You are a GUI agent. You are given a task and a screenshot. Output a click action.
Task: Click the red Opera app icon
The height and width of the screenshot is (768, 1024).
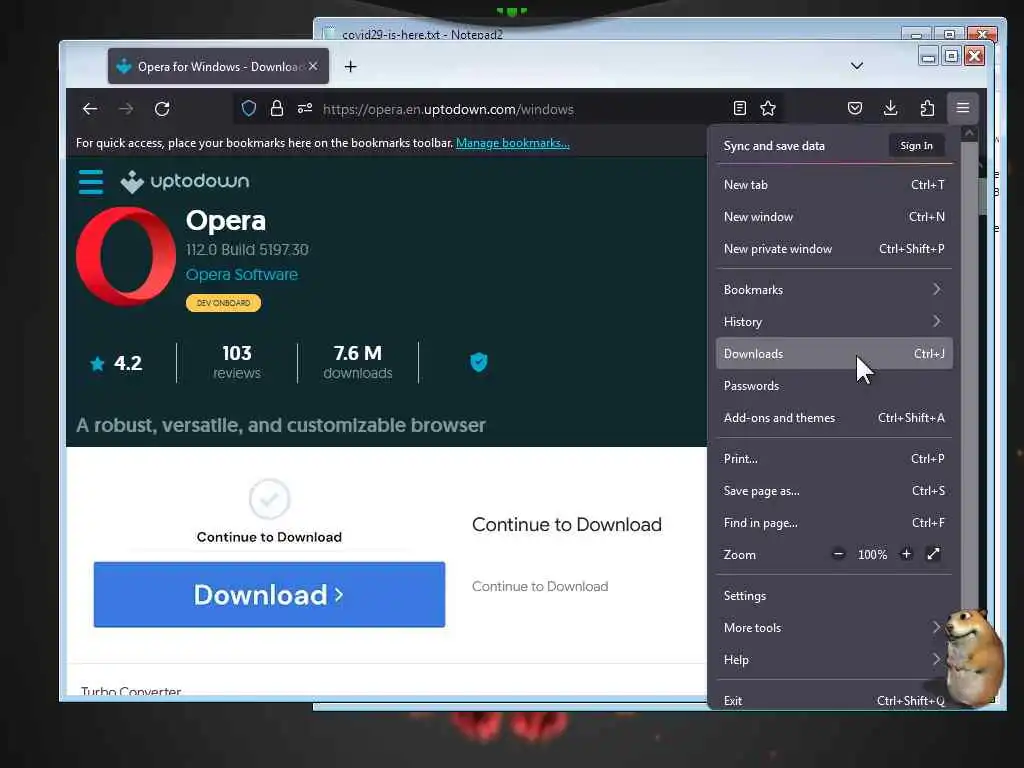point(126,257)
